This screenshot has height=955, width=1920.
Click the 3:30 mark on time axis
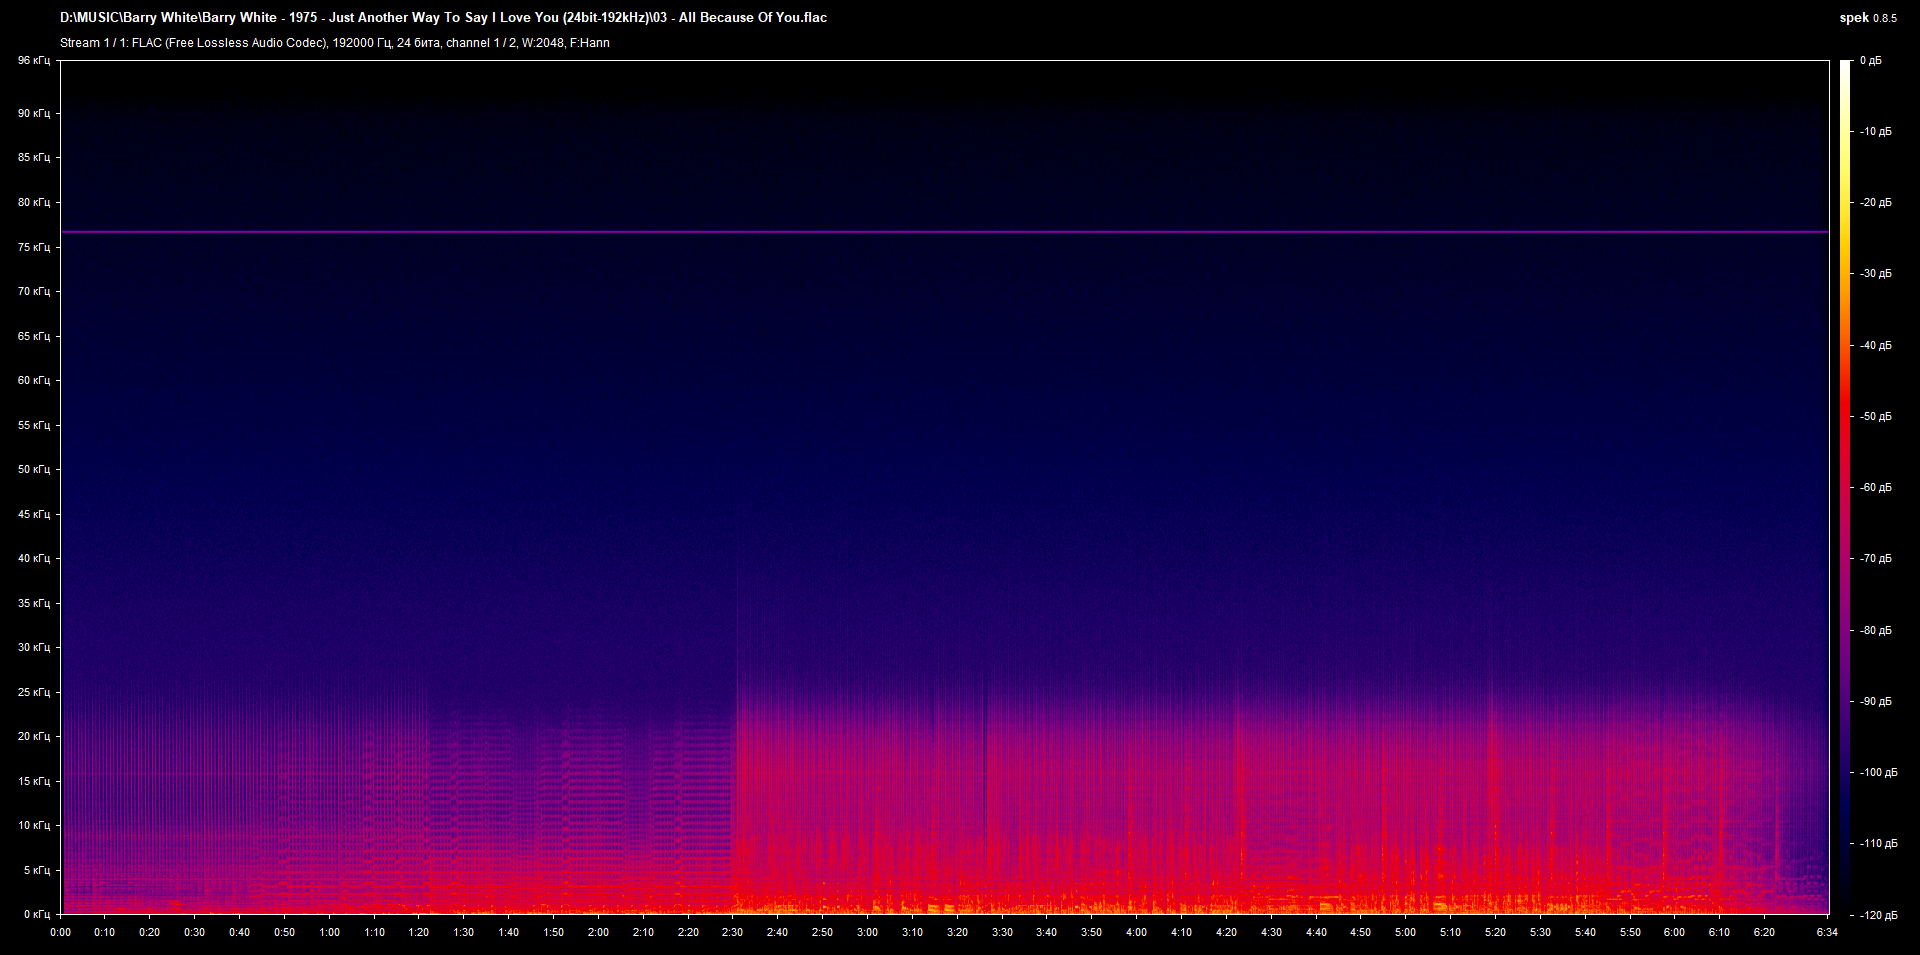point(1001,932)
